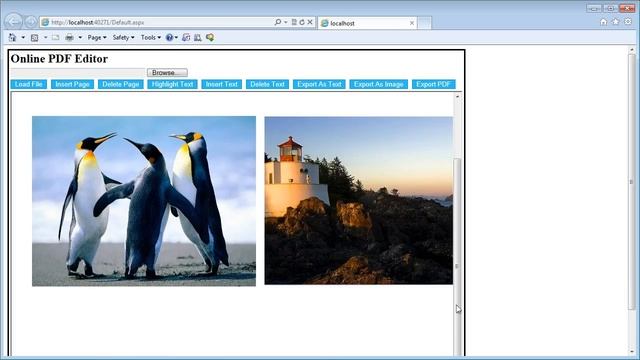Open the Tools gear icon at top right
The height and width of the screenshot is (360, 640).
(x=628, y=22)
